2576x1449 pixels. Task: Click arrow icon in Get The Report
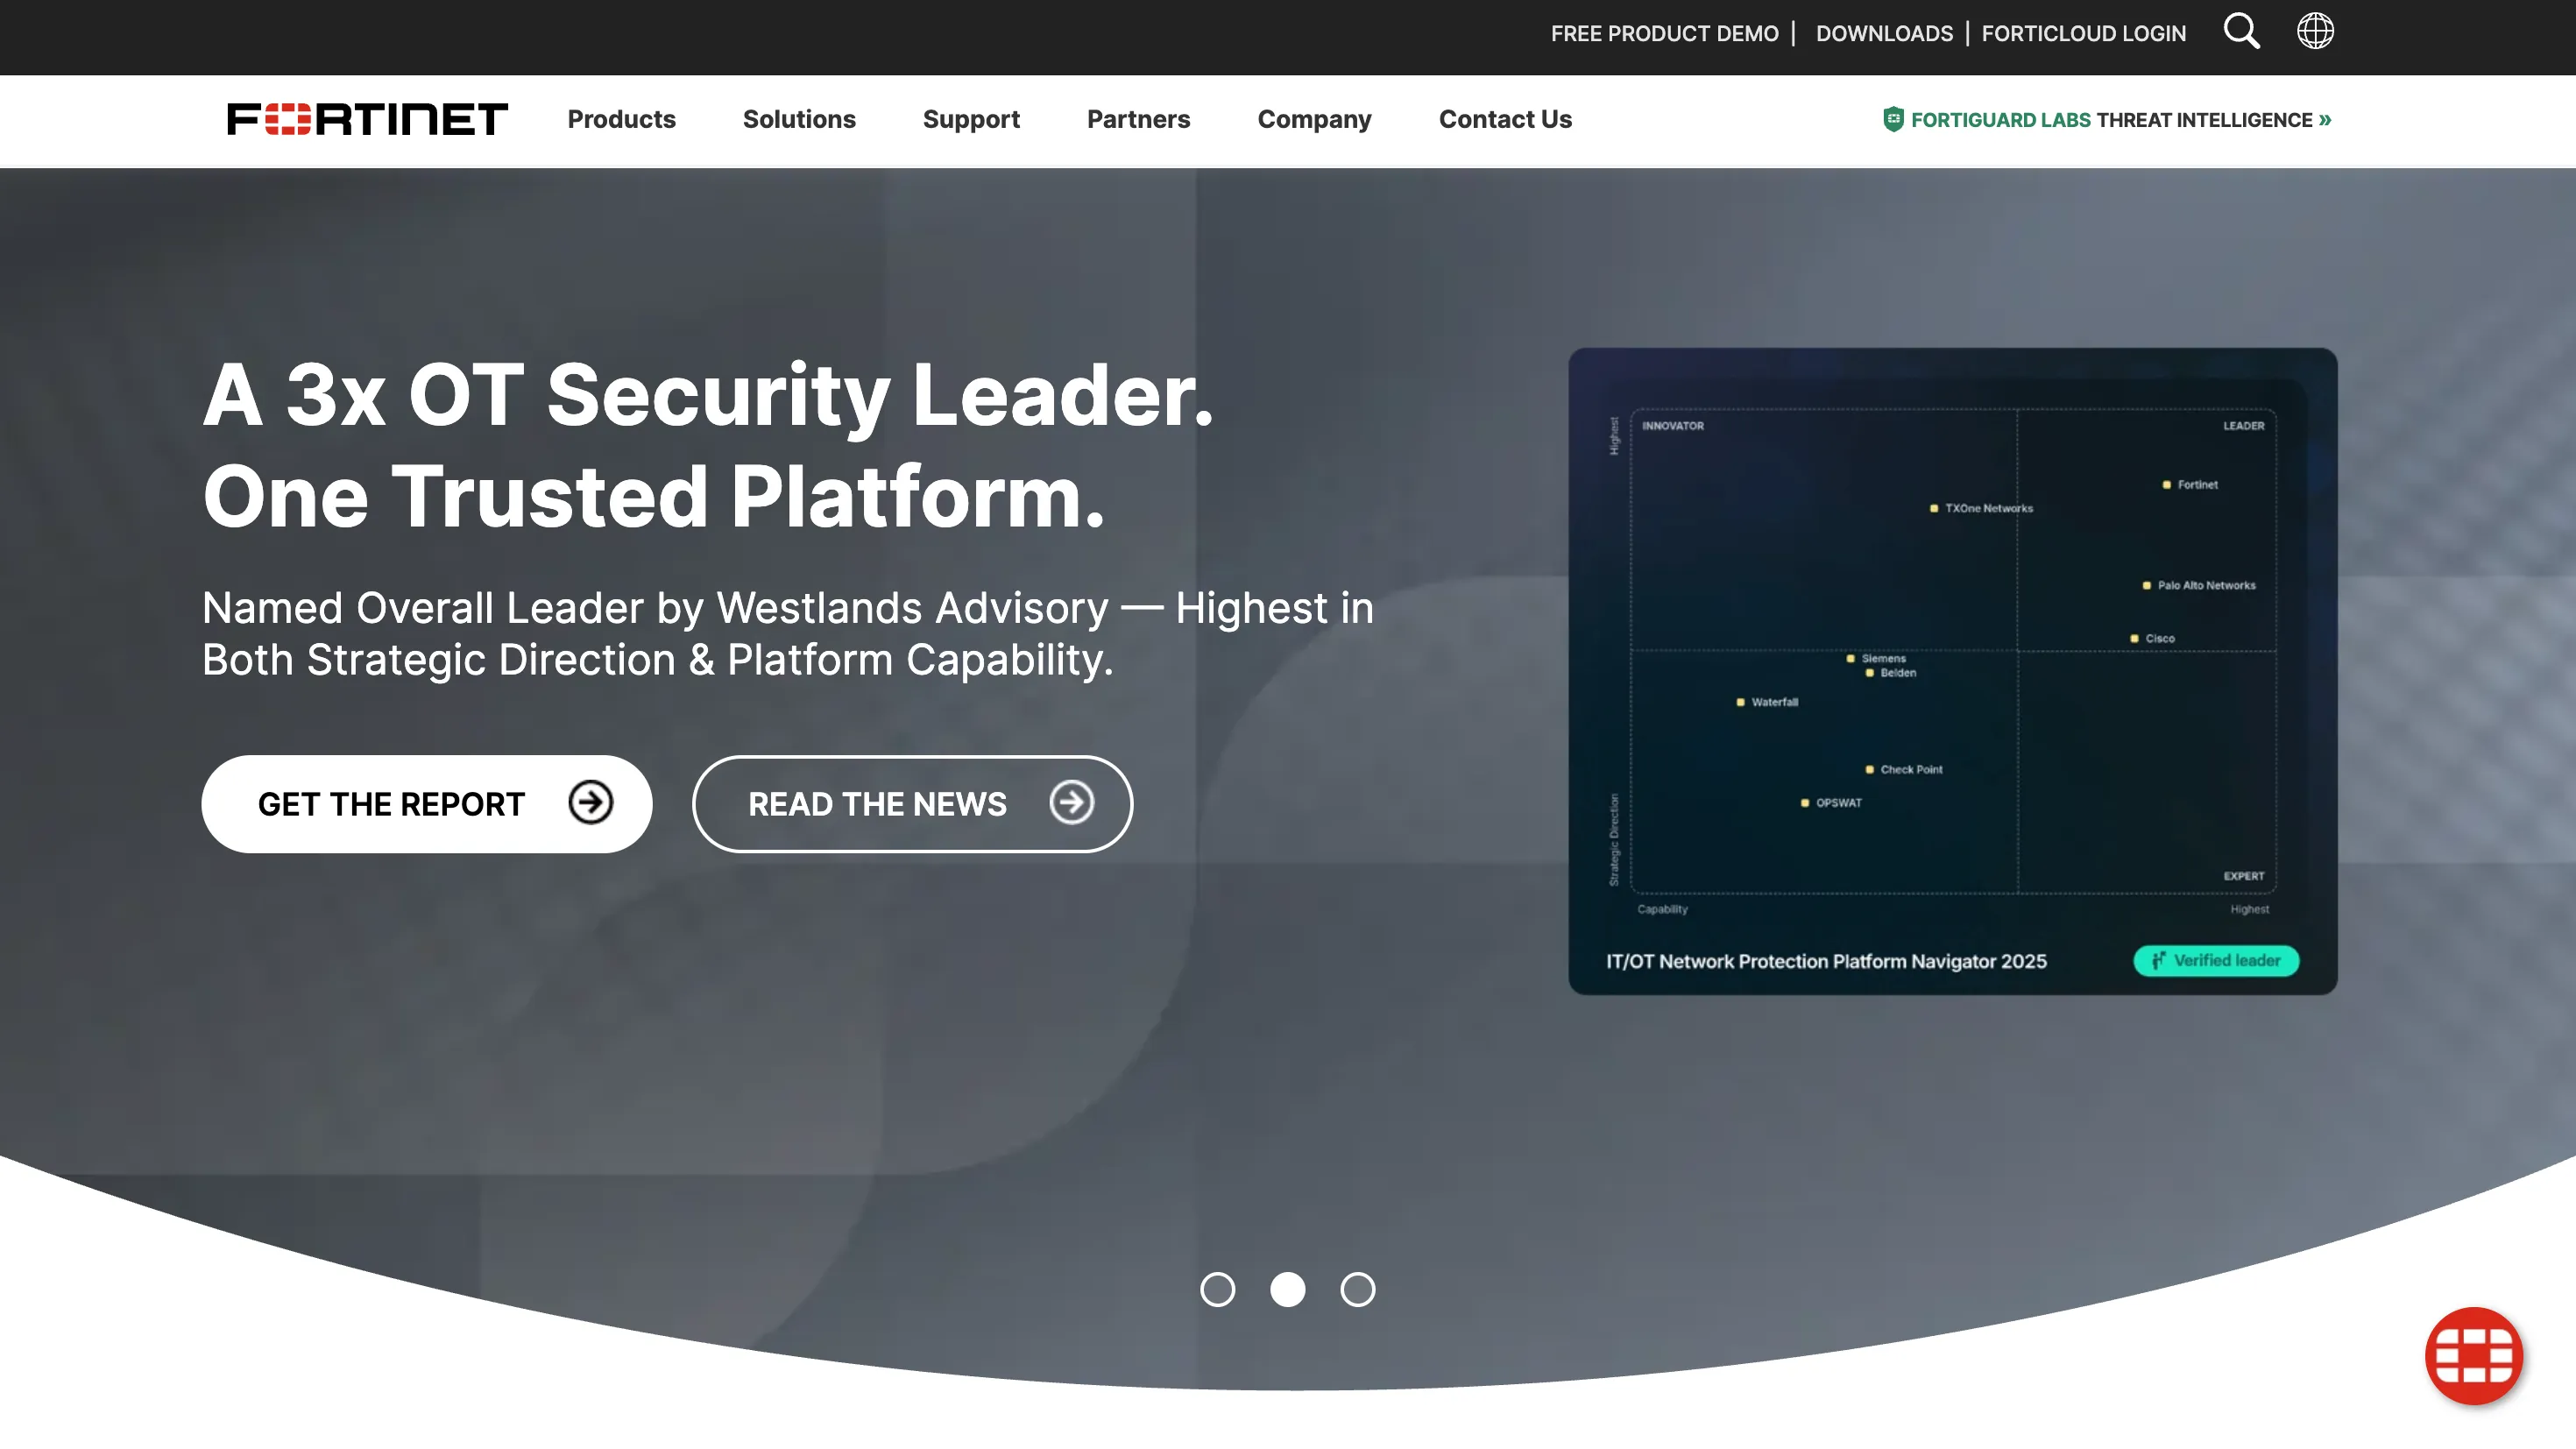coord(590,802)
